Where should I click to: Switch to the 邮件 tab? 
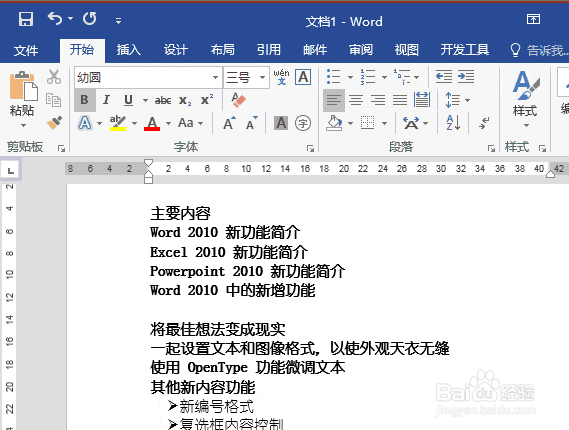coord(315,50)
